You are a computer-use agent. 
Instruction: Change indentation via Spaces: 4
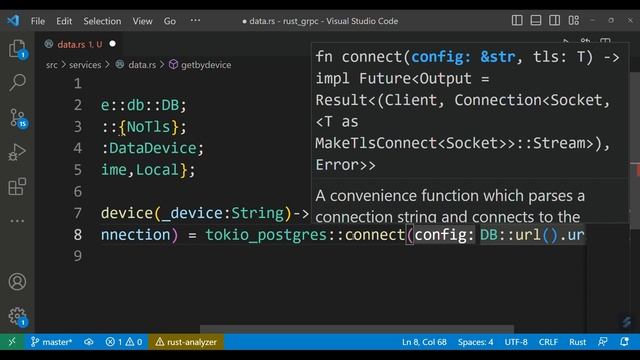475,342
